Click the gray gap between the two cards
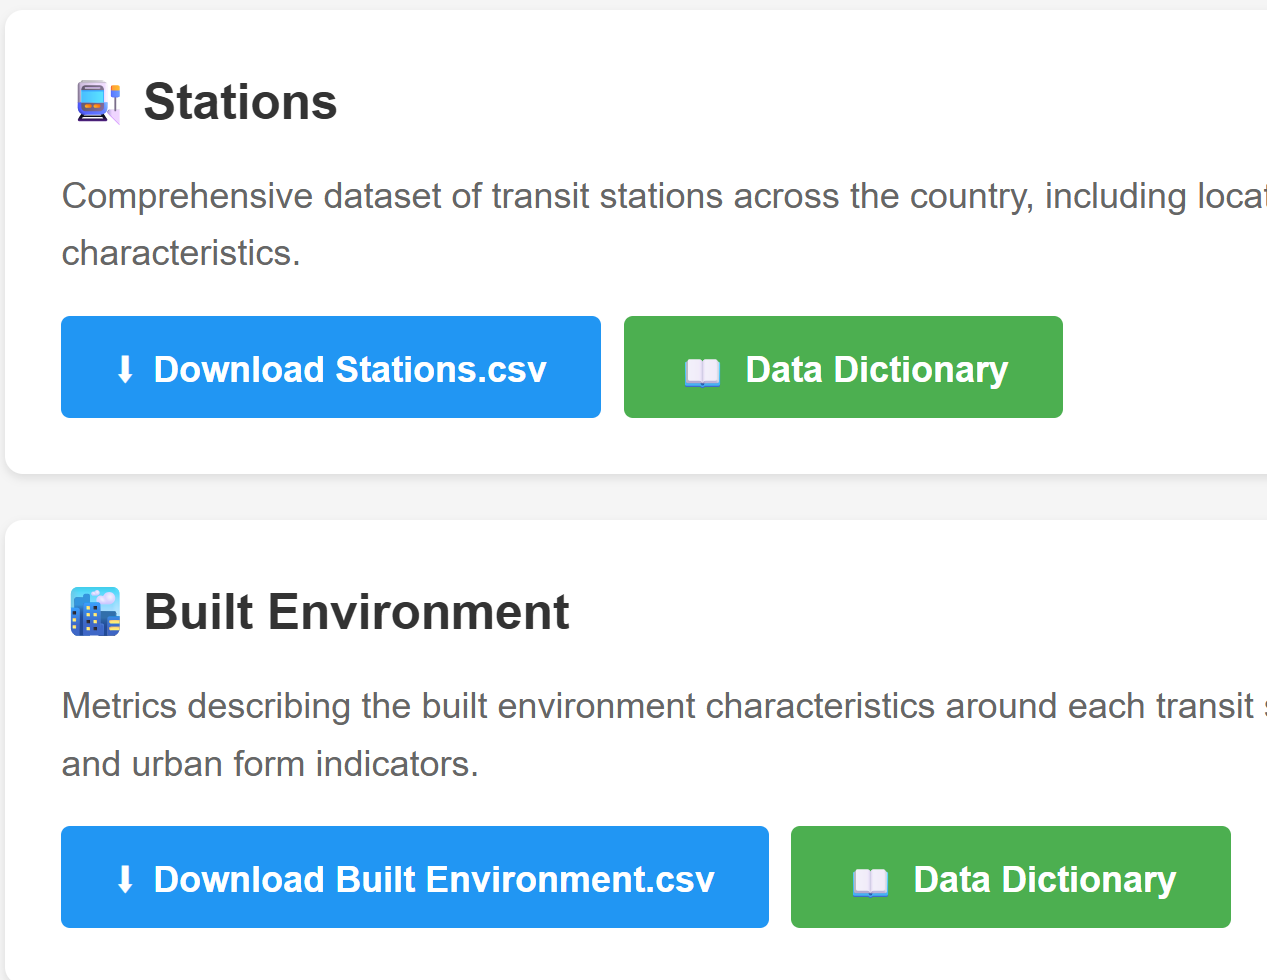Viewport: 1267px width, 980px height. click(600, 497)
